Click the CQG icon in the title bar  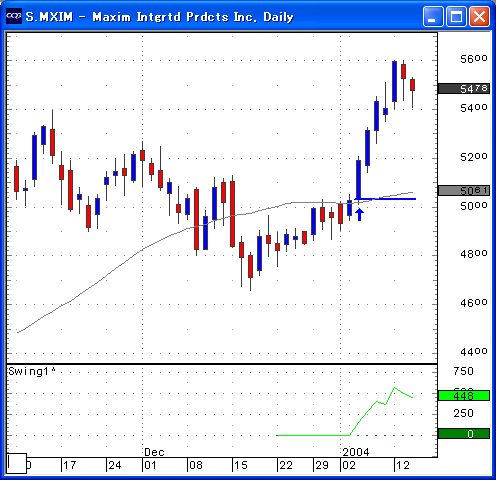click(14, 16)
